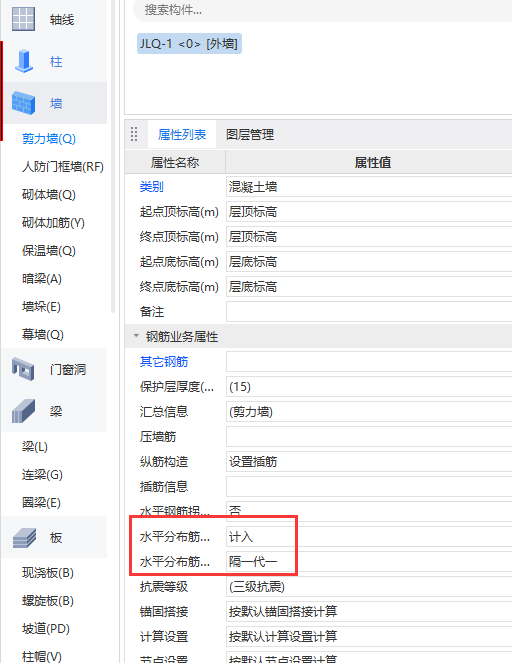Switch to the 属性列表 tab
The height and width of the screenshot is (663, 512).
[182, 134]
